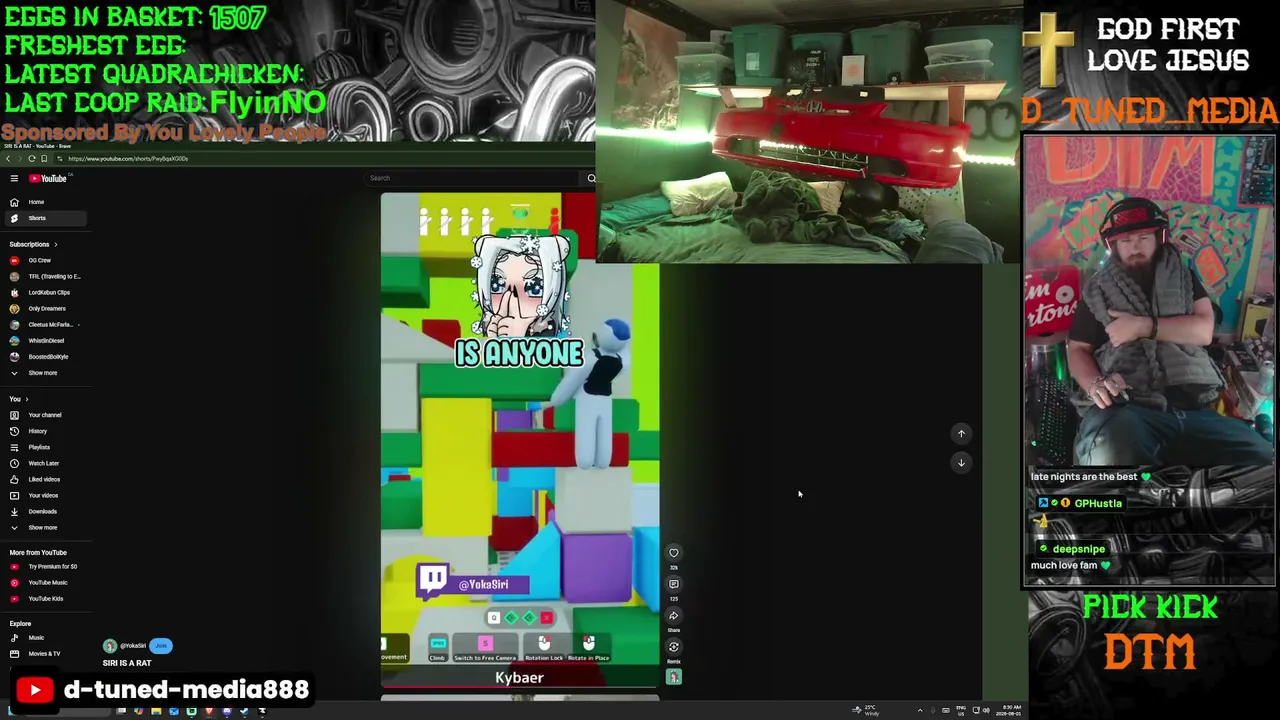Viewport: 1280px width, 720px height.
Task: Click Try Premium for $0
Action: (x=44, y=566)
